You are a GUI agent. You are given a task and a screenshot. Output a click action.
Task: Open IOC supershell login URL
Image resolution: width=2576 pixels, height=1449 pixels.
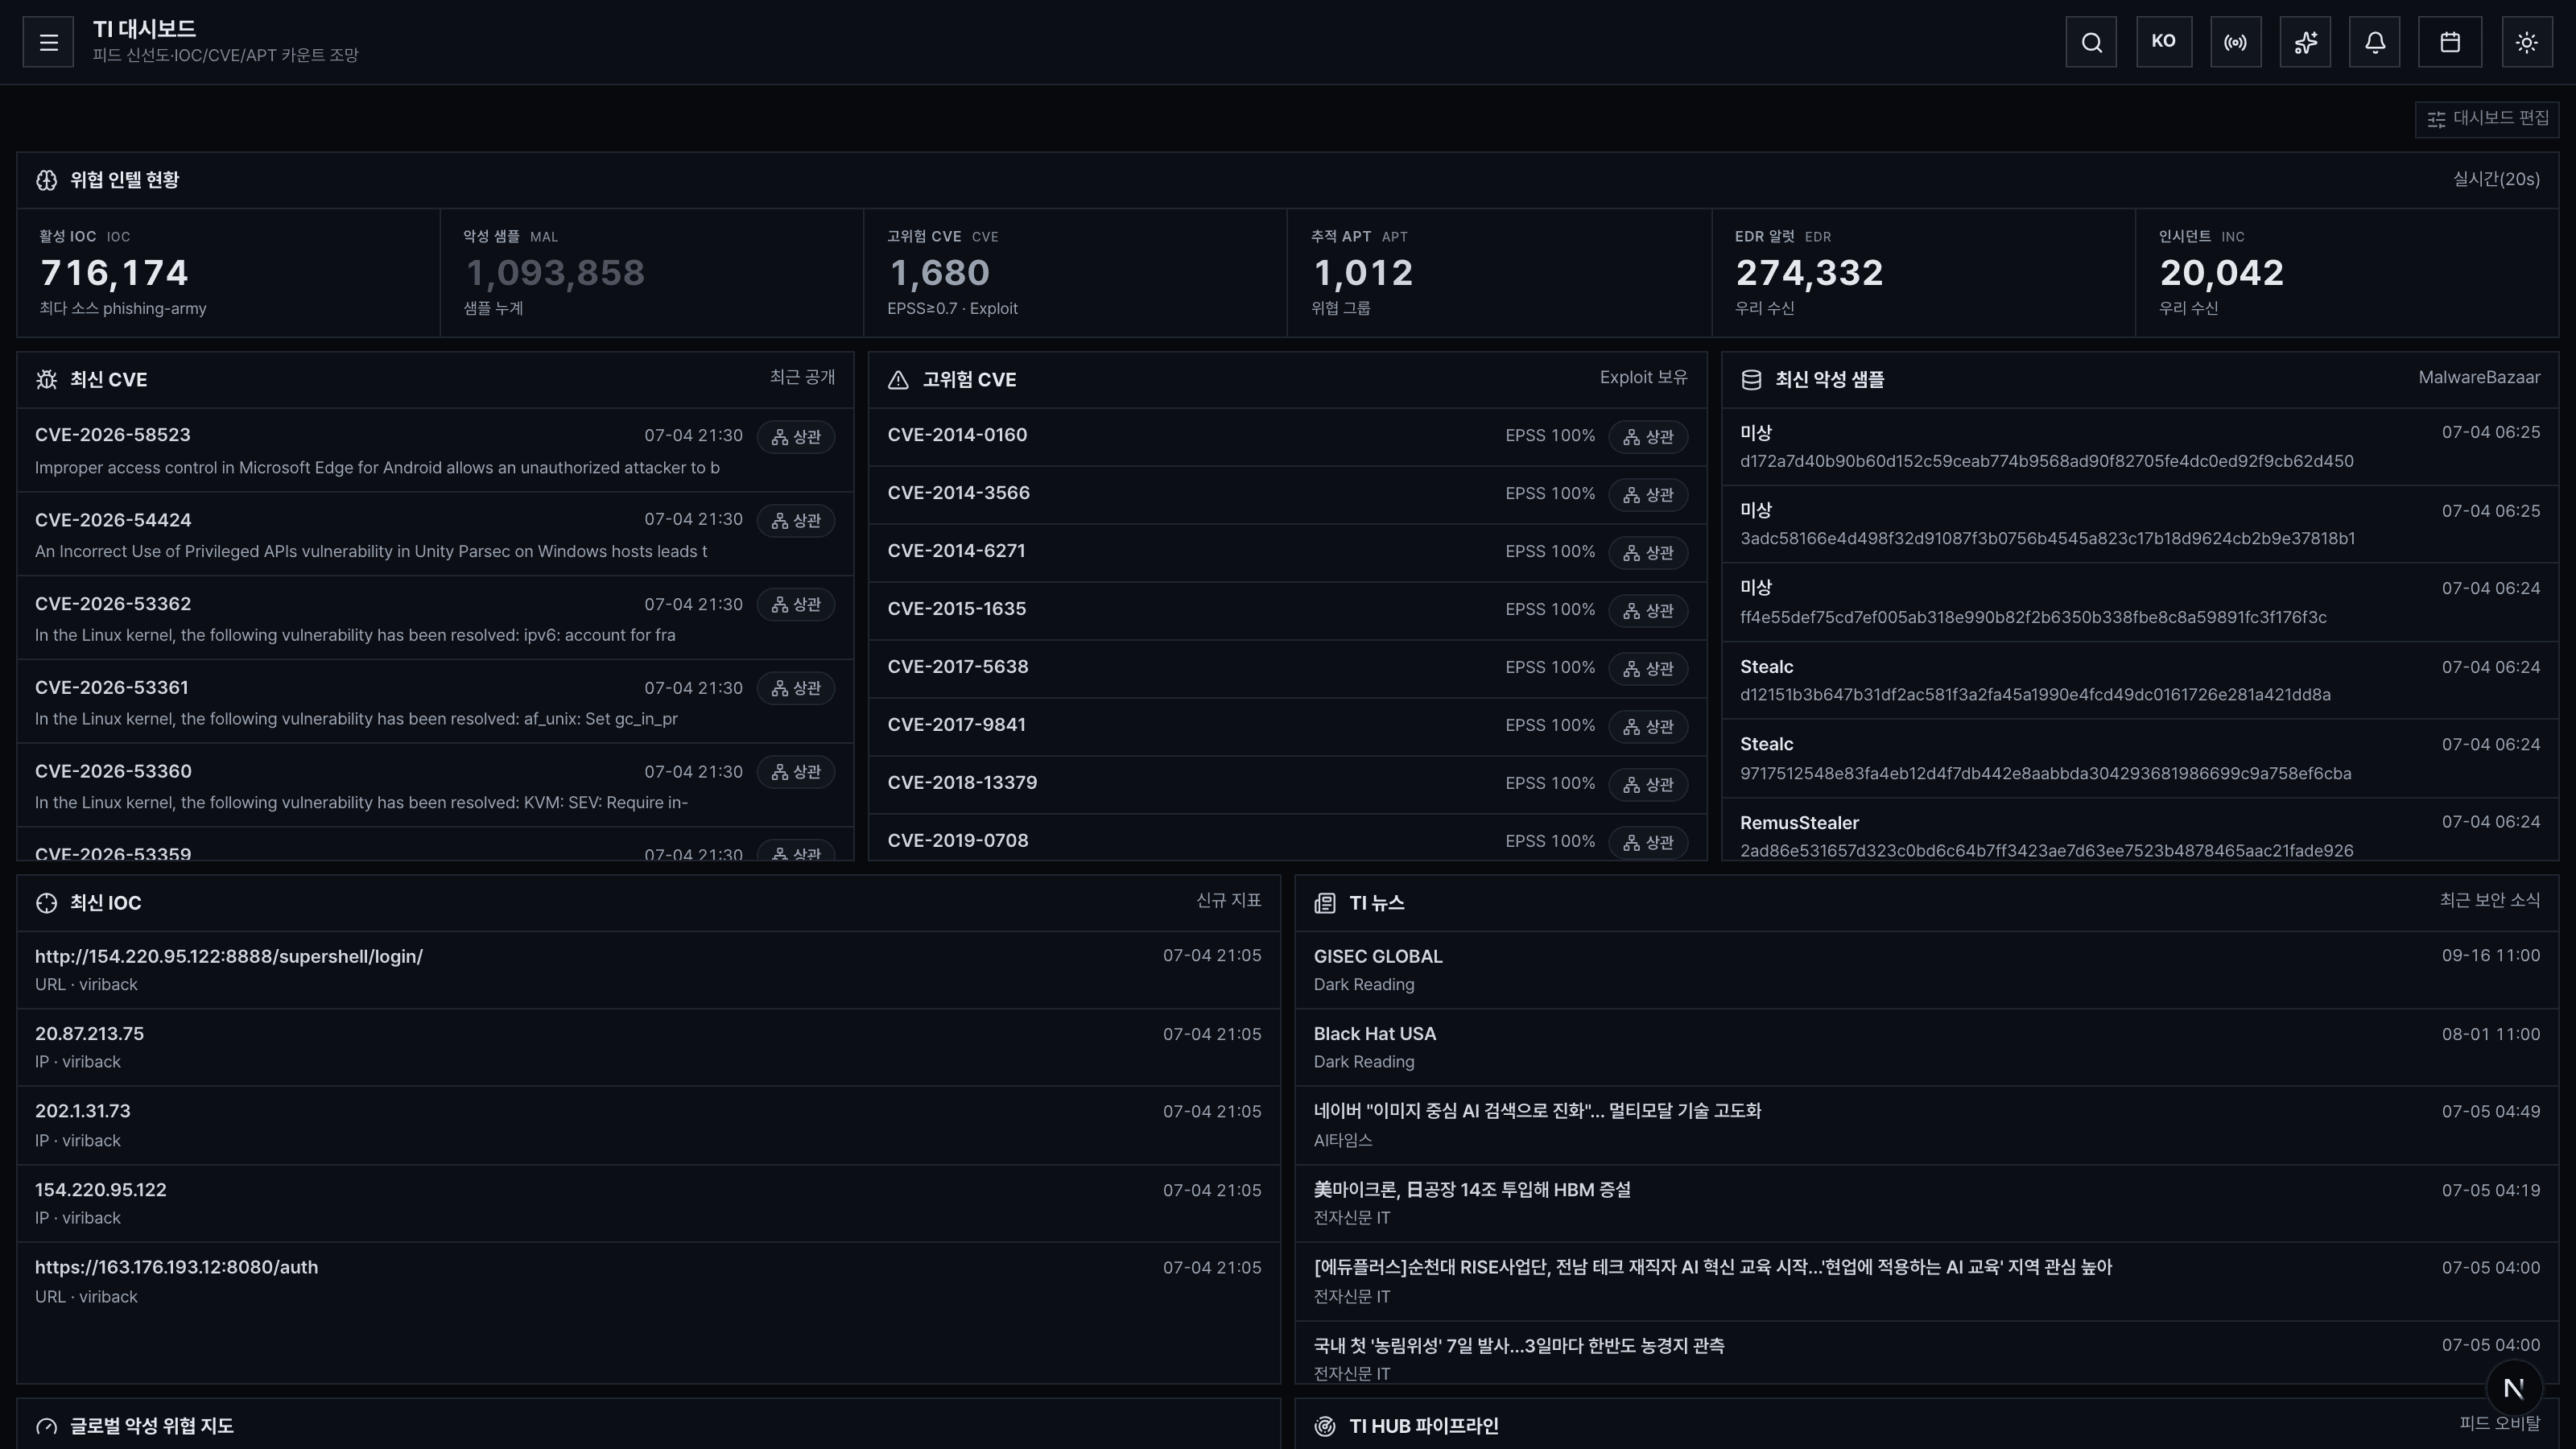(x=648, y=970)
